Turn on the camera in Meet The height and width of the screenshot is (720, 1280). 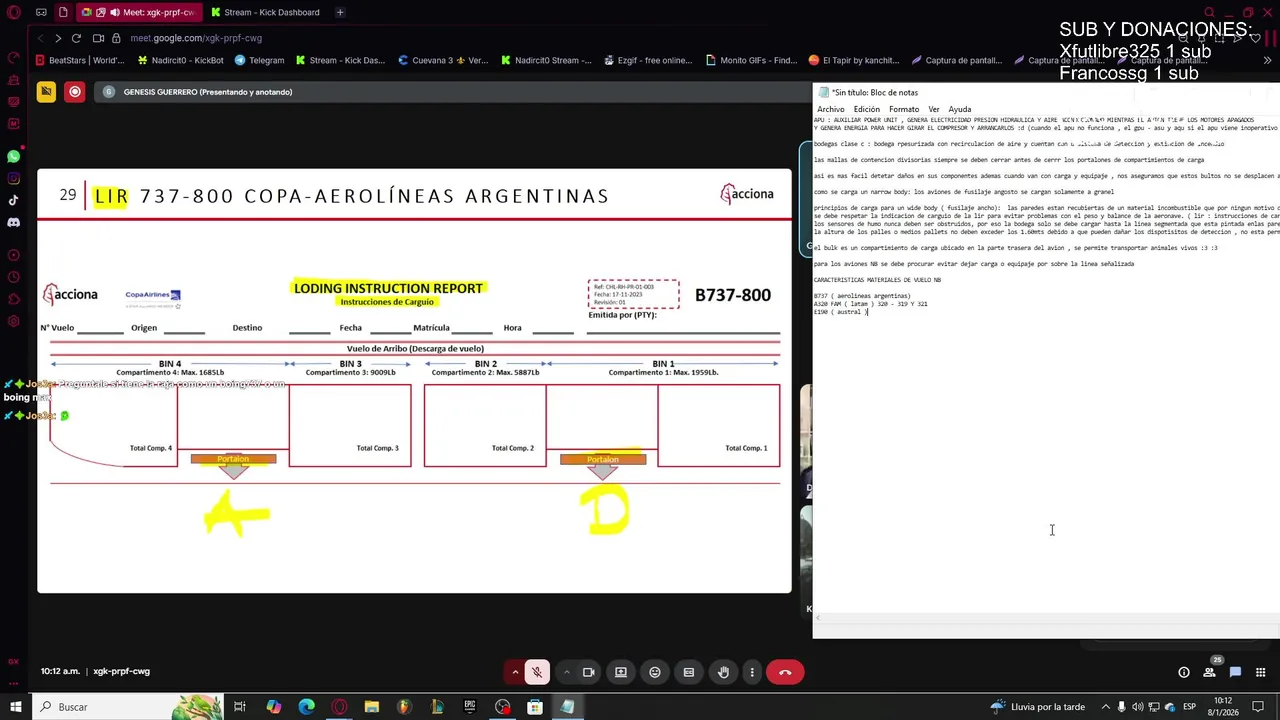click(x=588, y=672)
